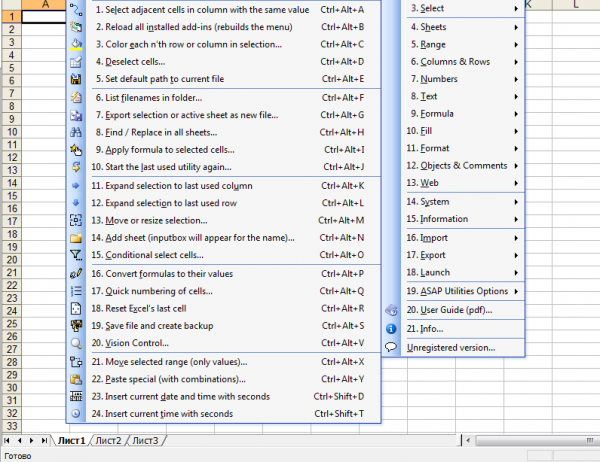The height and width of the screenshot is (462, 600).
Task: Click the Export selection as new file icon
Action: coord(76,115)
